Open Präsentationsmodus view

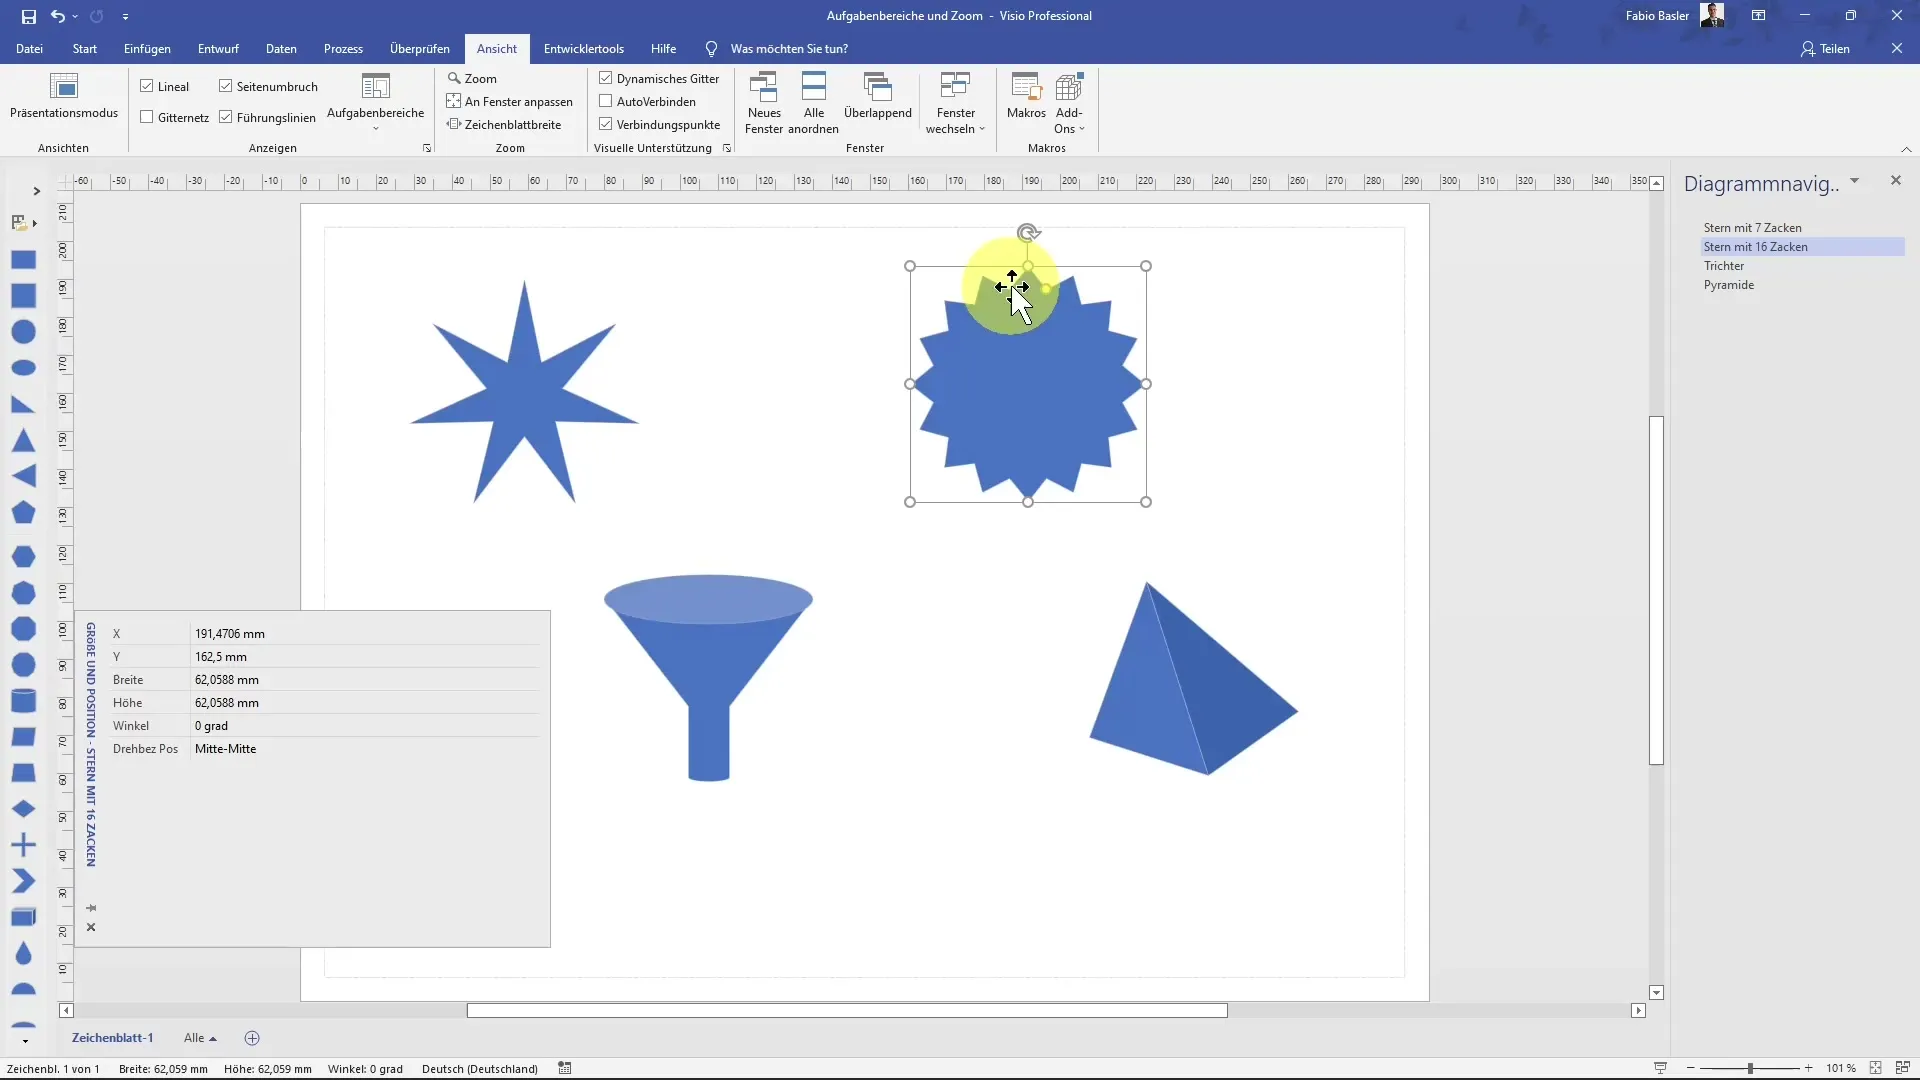[x=64, y=97]
